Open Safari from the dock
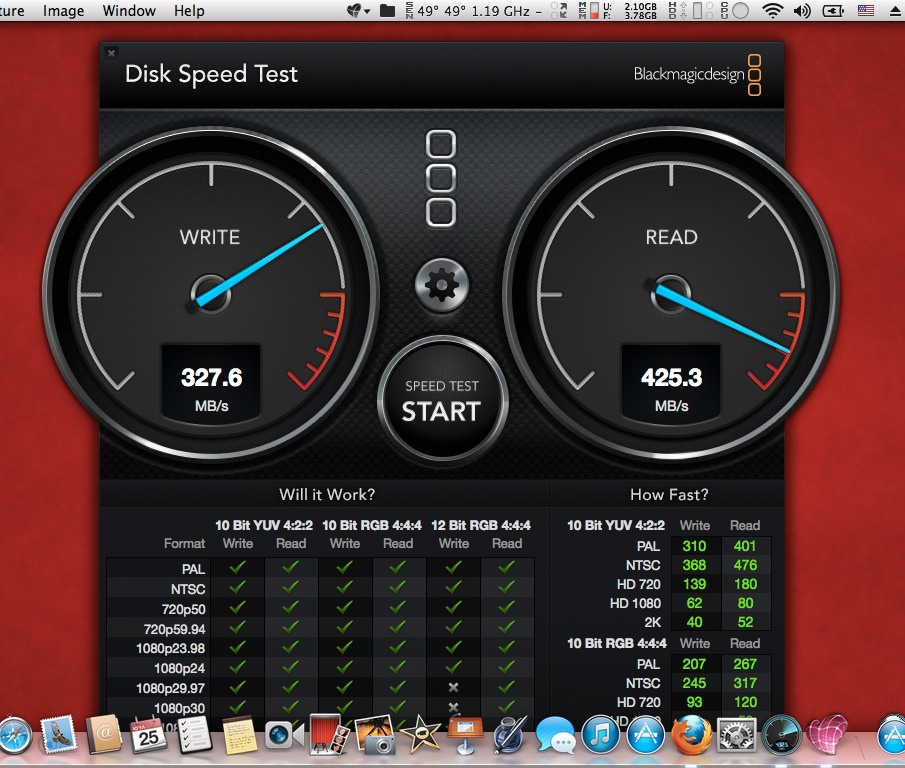 (15, 736)
